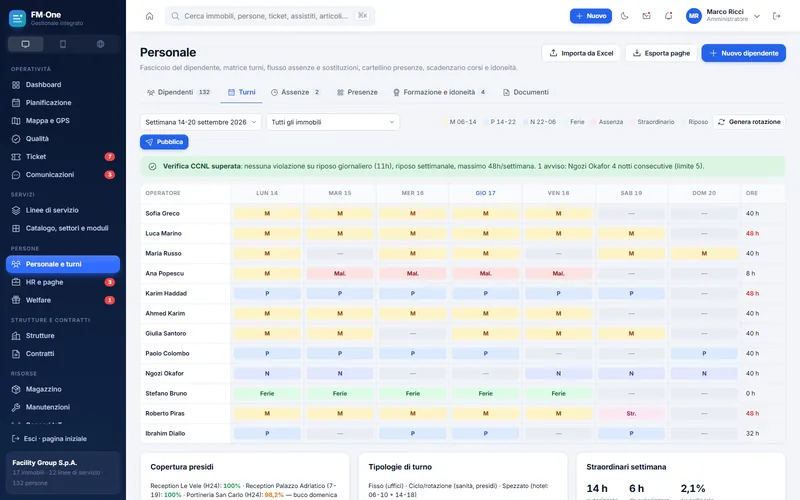Click the P 14-22 legend swatch
Screen dimensions: 800x500
click(x=486, y=122)
